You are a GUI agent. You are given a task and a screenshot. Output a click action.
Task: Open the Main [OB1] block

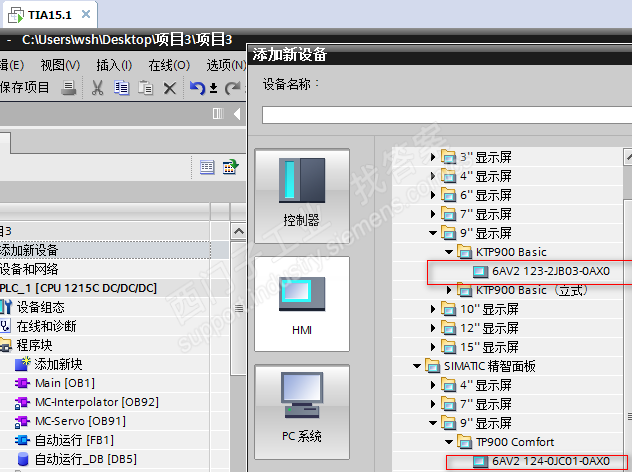pyautogui.click(x=65, y=383)
